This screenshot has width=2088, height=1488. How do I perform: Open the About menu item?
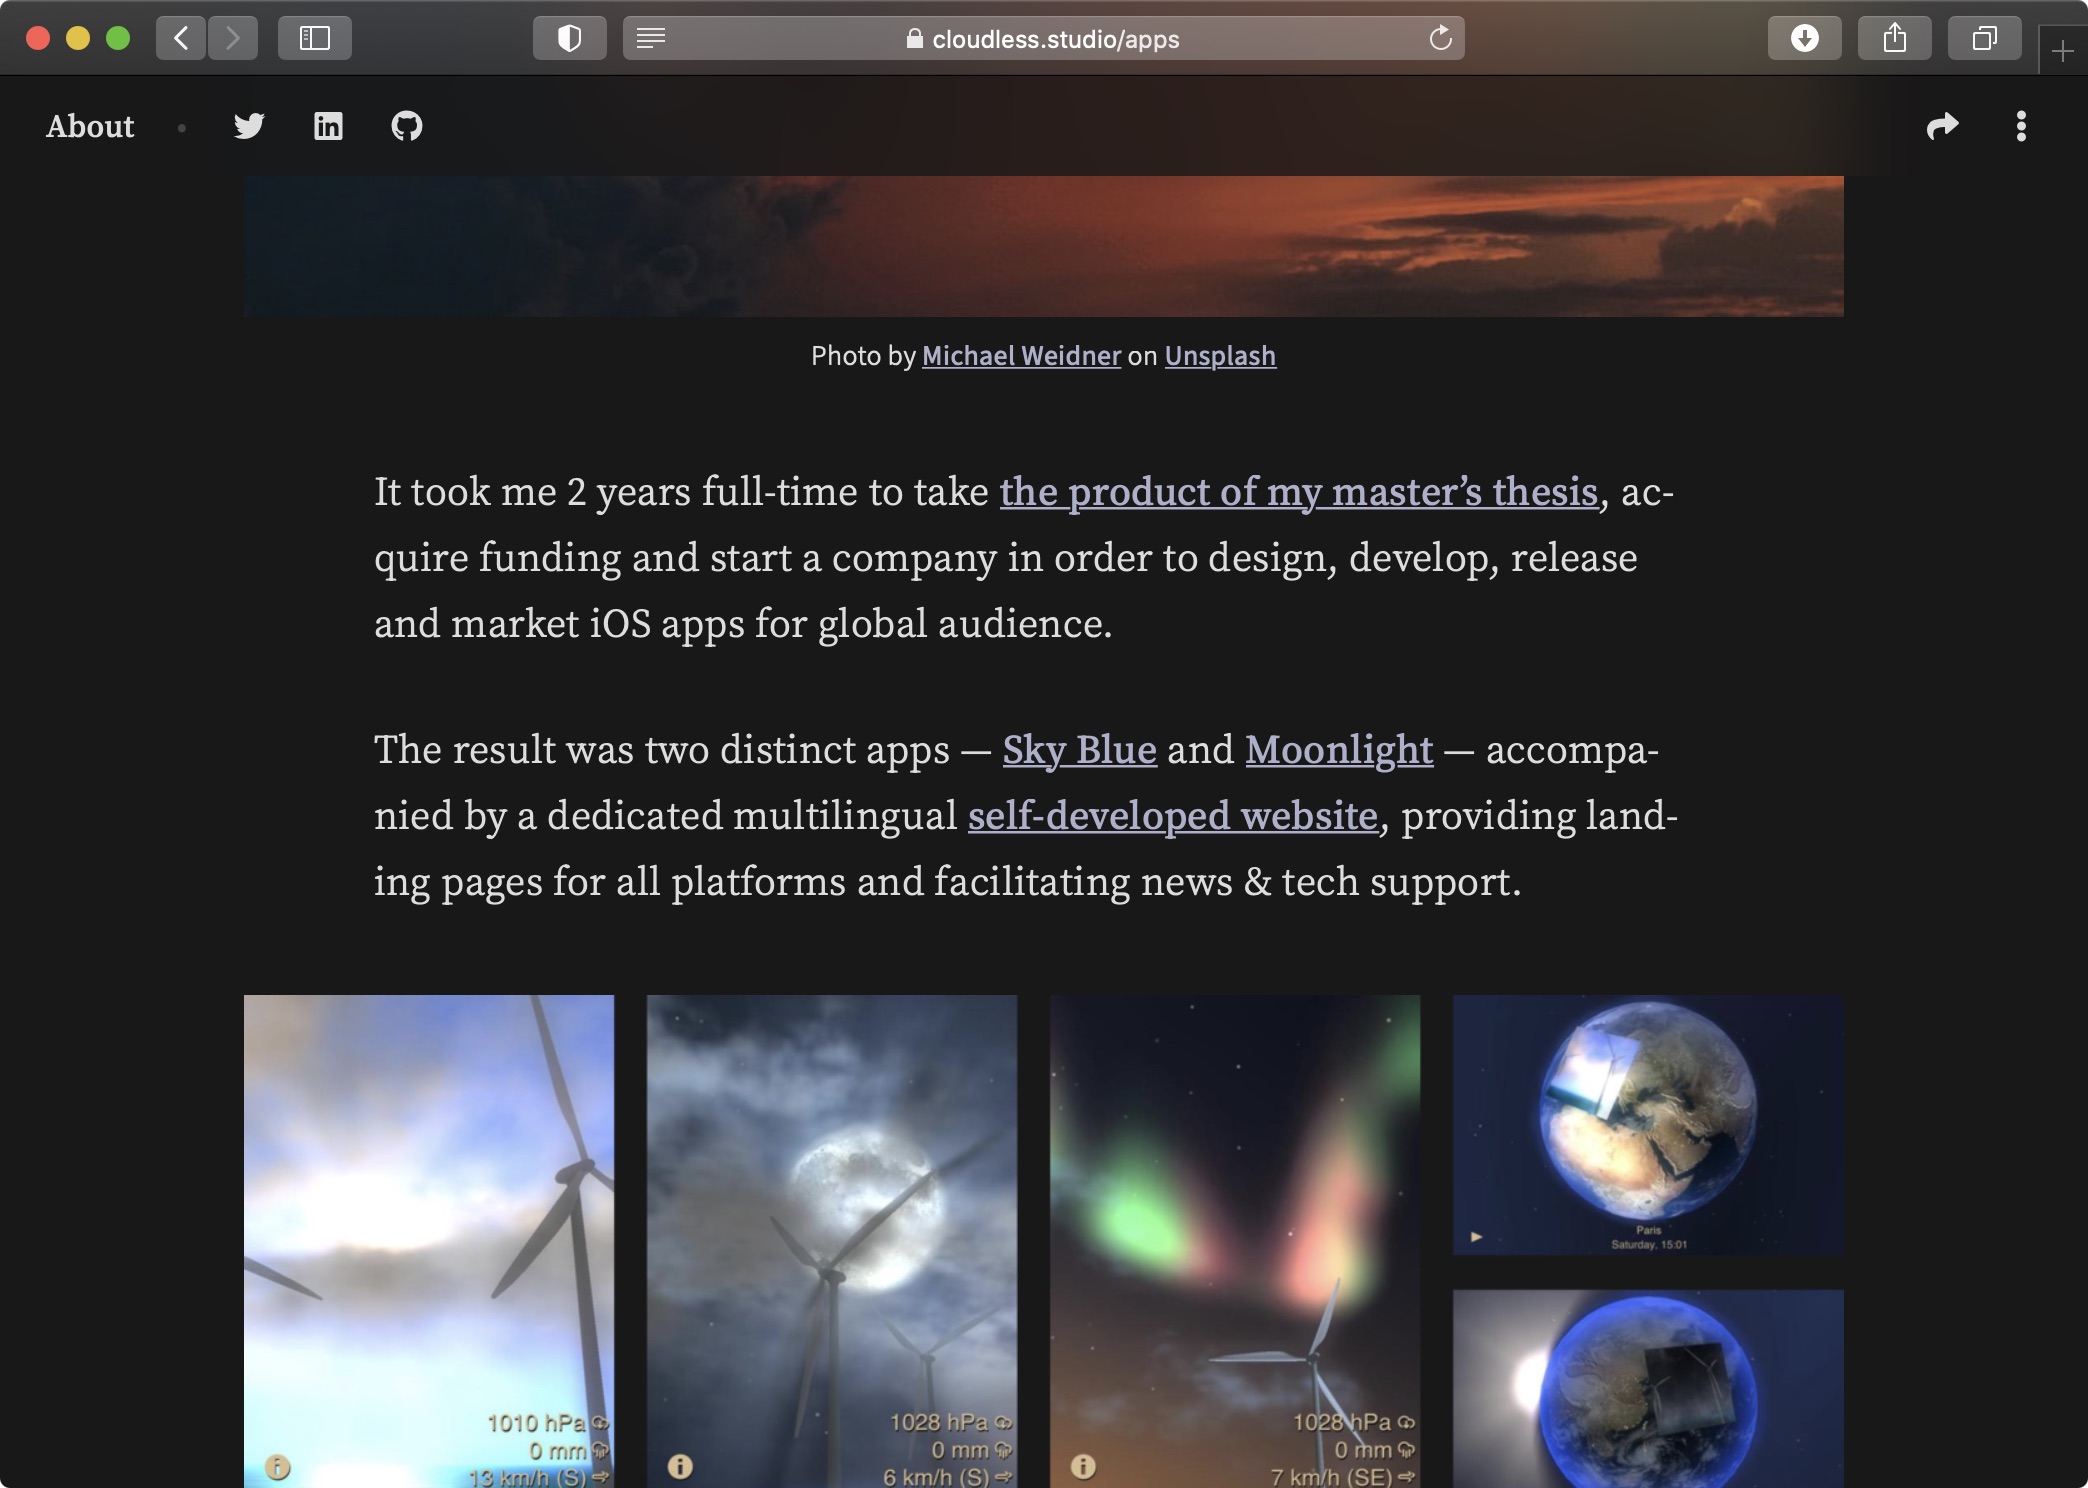90,126
